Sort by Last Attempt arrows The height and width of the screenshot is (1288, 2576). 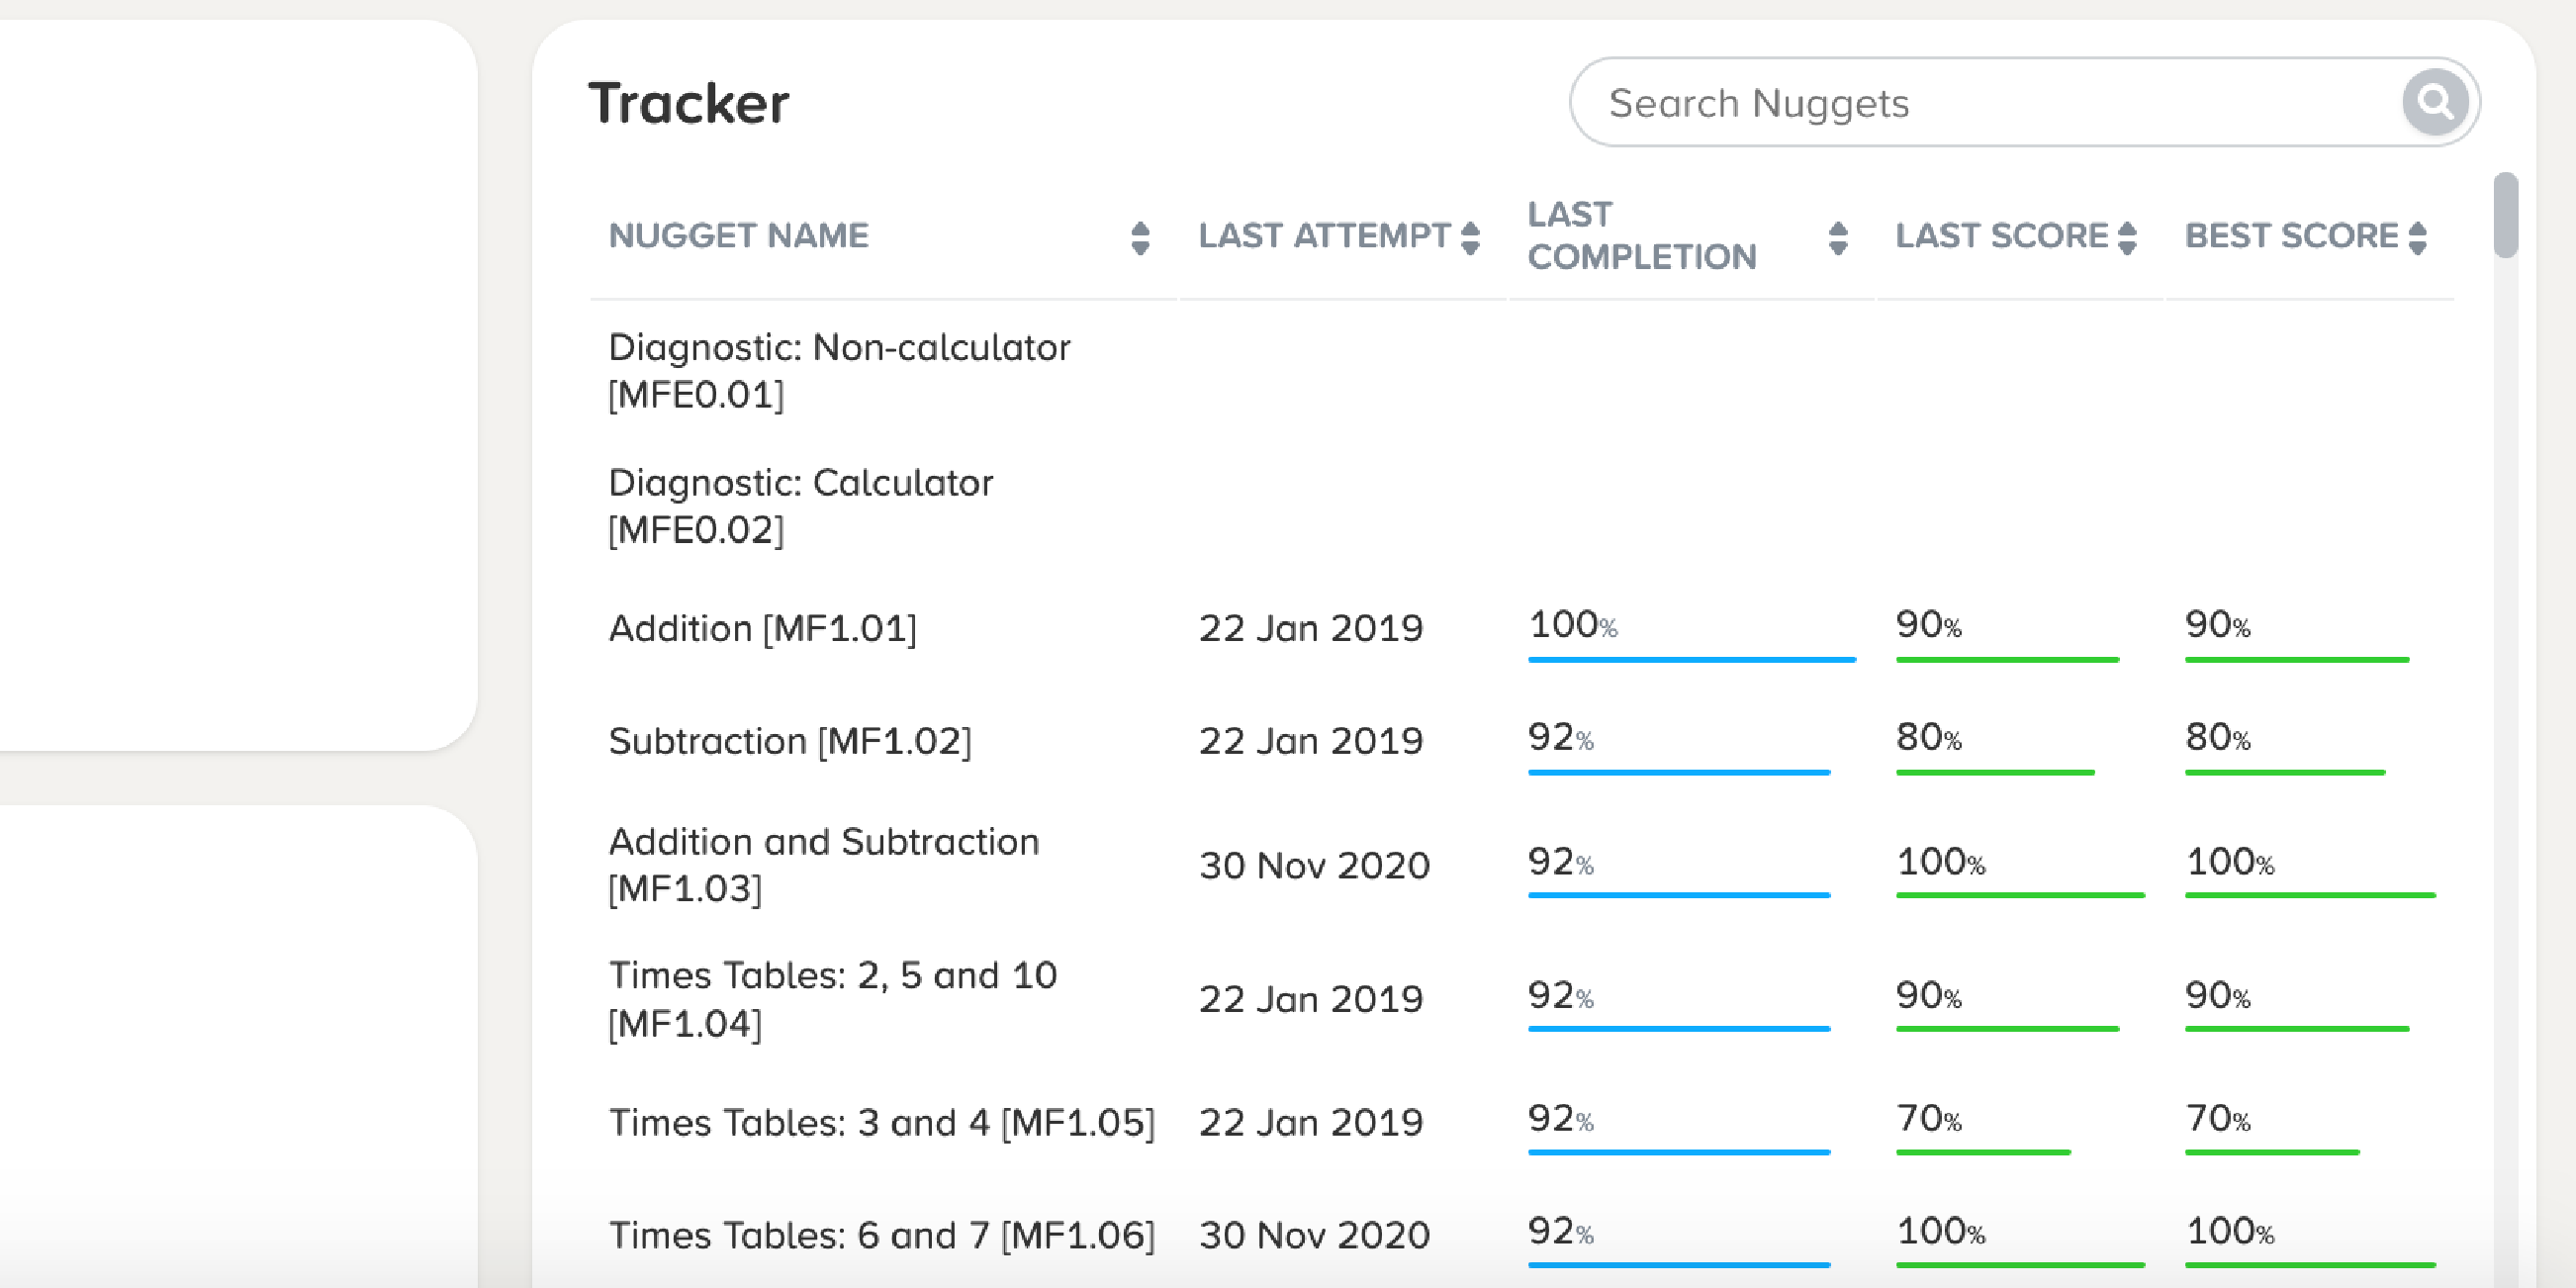(1469, 238)
